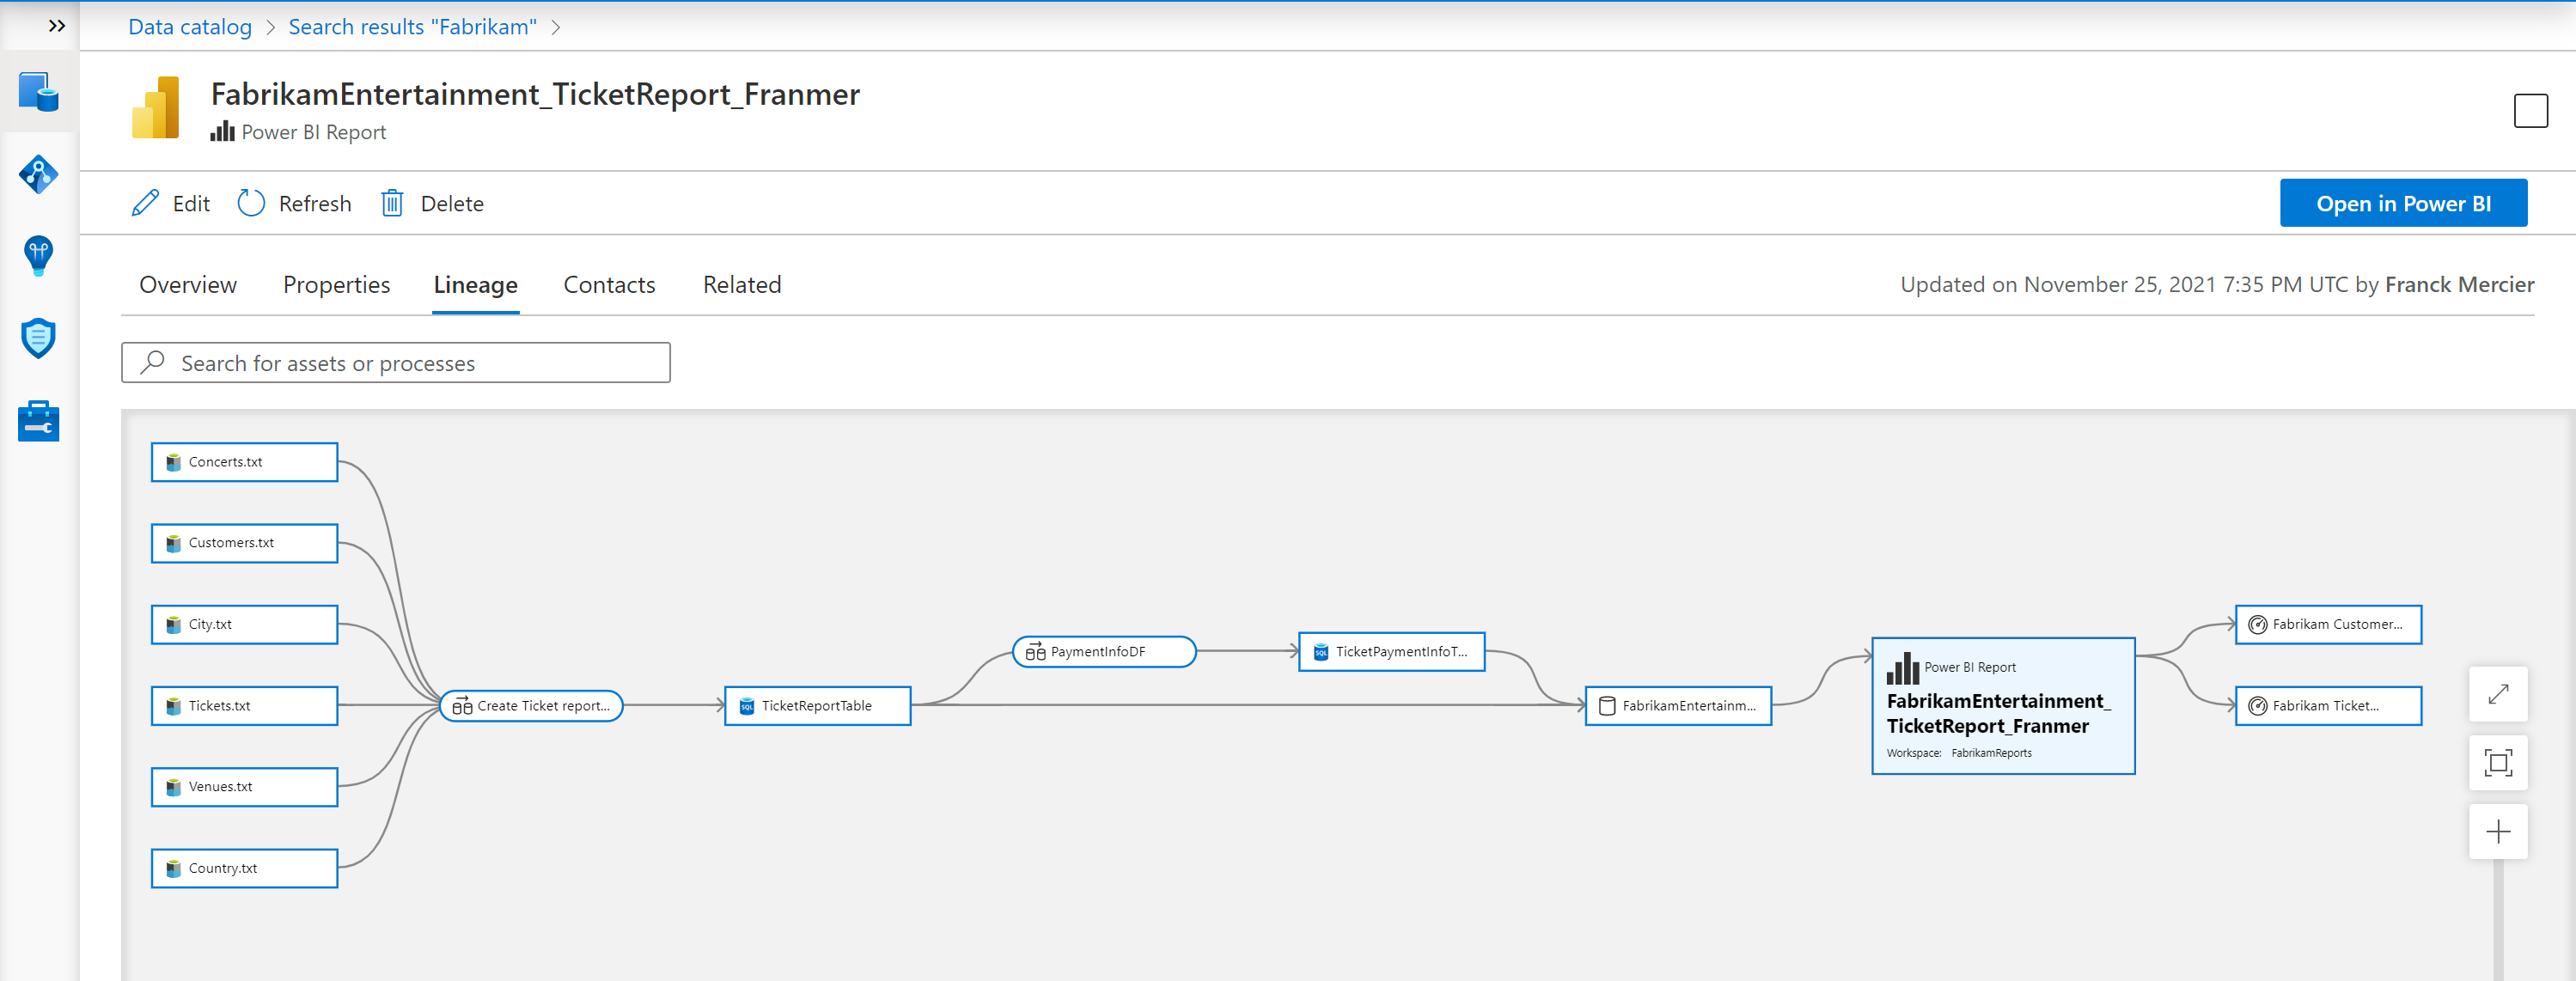
Task: Click the Refresh circular arrow icon
Action: [248, 202]
